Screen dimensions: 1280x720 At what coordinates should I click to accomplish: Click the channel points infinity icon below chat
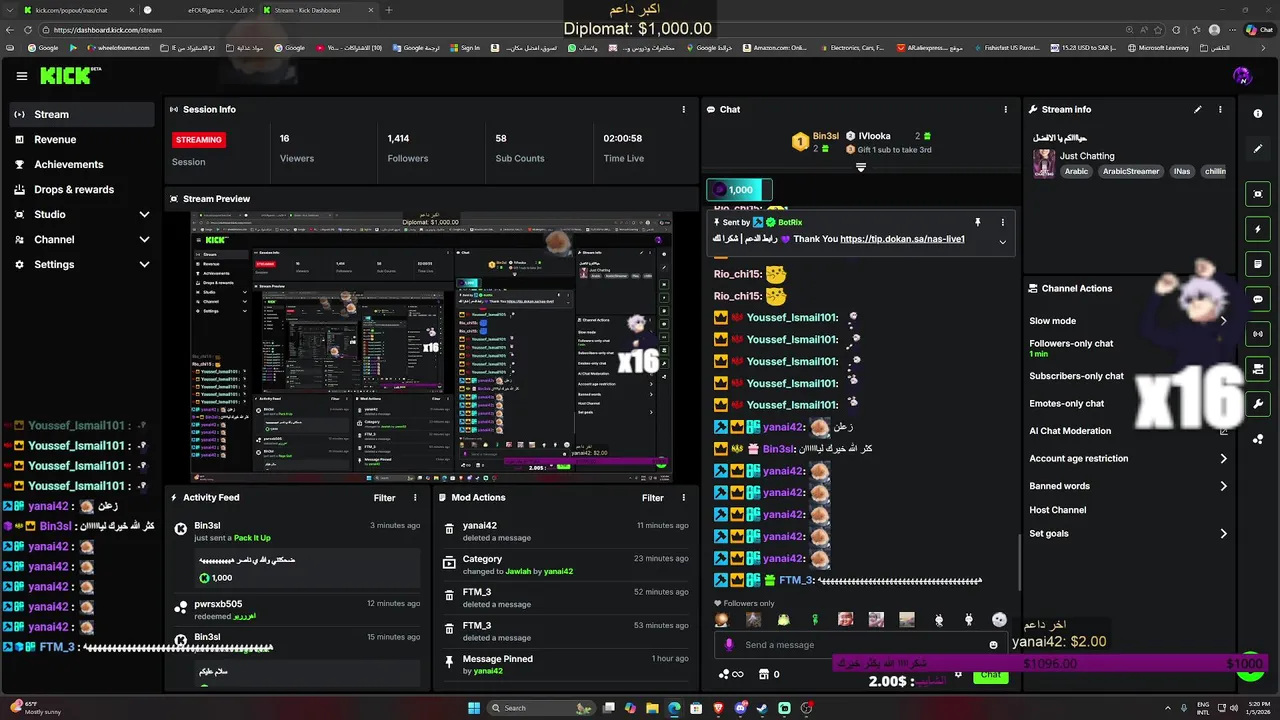[732, 674]
